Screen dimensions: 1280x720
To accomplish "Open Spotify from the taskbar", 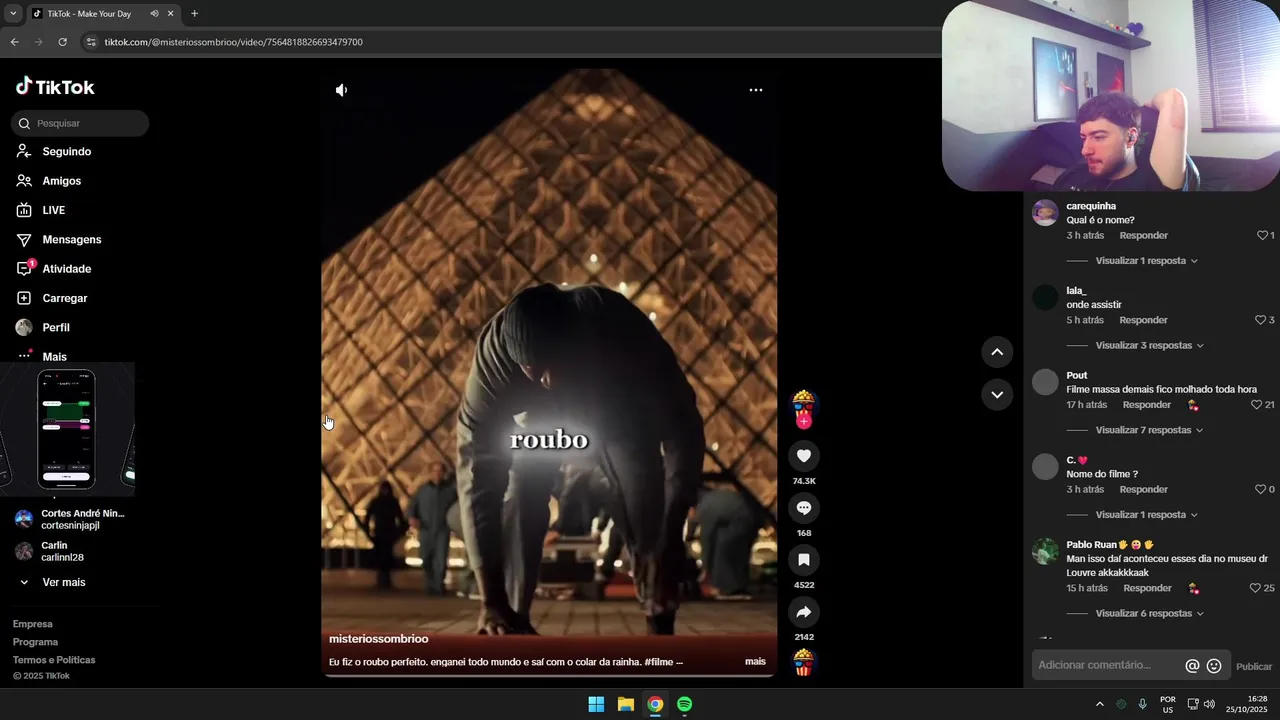I will 685,704.
